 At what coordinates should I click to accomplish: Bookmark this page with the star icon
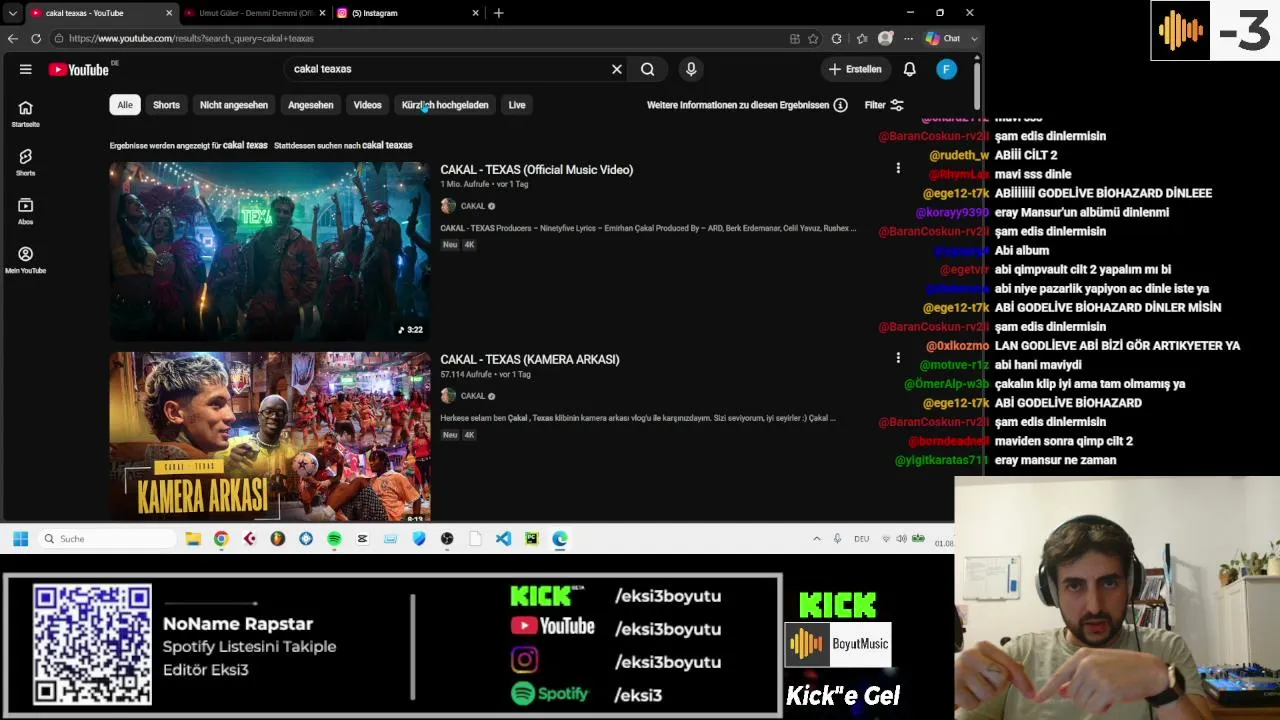click(813, 38)
